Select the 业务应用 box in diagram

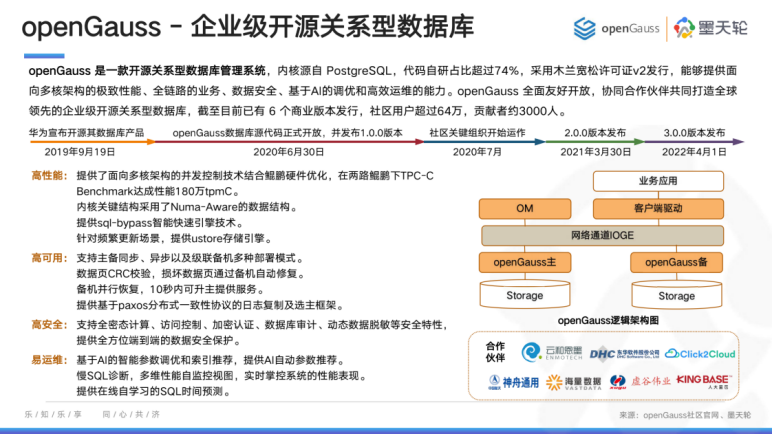pos(658,181)
